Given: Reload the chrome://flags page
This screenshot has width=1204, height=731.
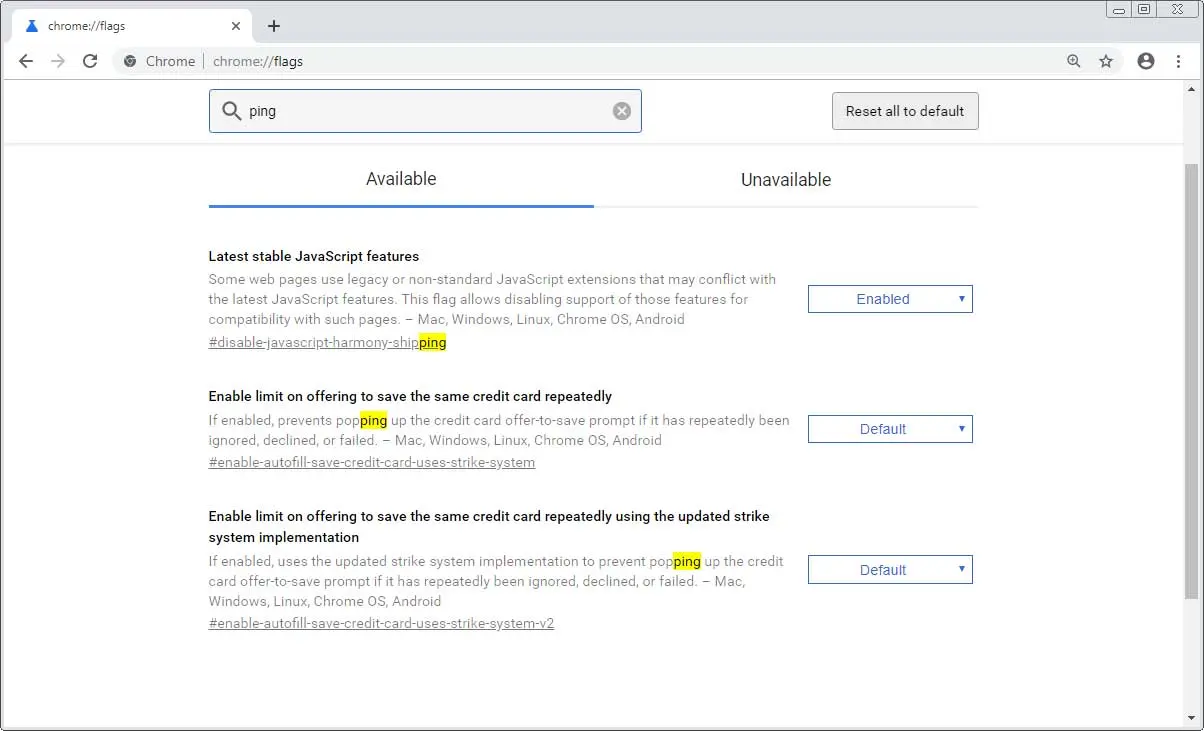Looking at the screenshot, I should tap(90, 61).
